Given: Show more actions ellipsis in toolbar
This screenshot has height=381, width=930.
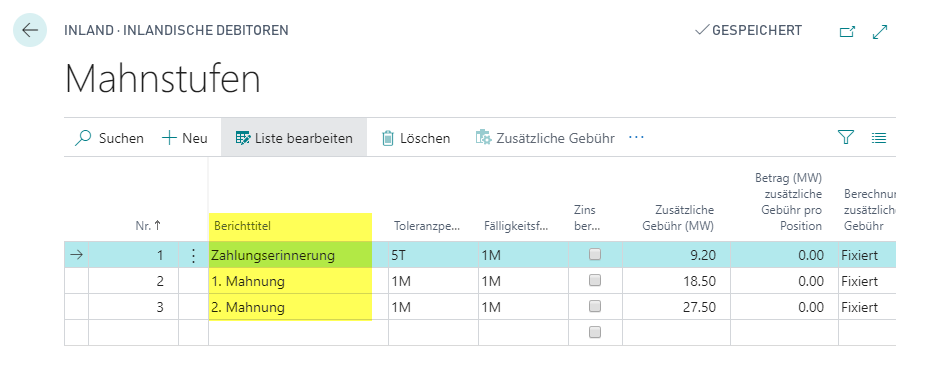Looking at the screenshot, I should (636, 138).
